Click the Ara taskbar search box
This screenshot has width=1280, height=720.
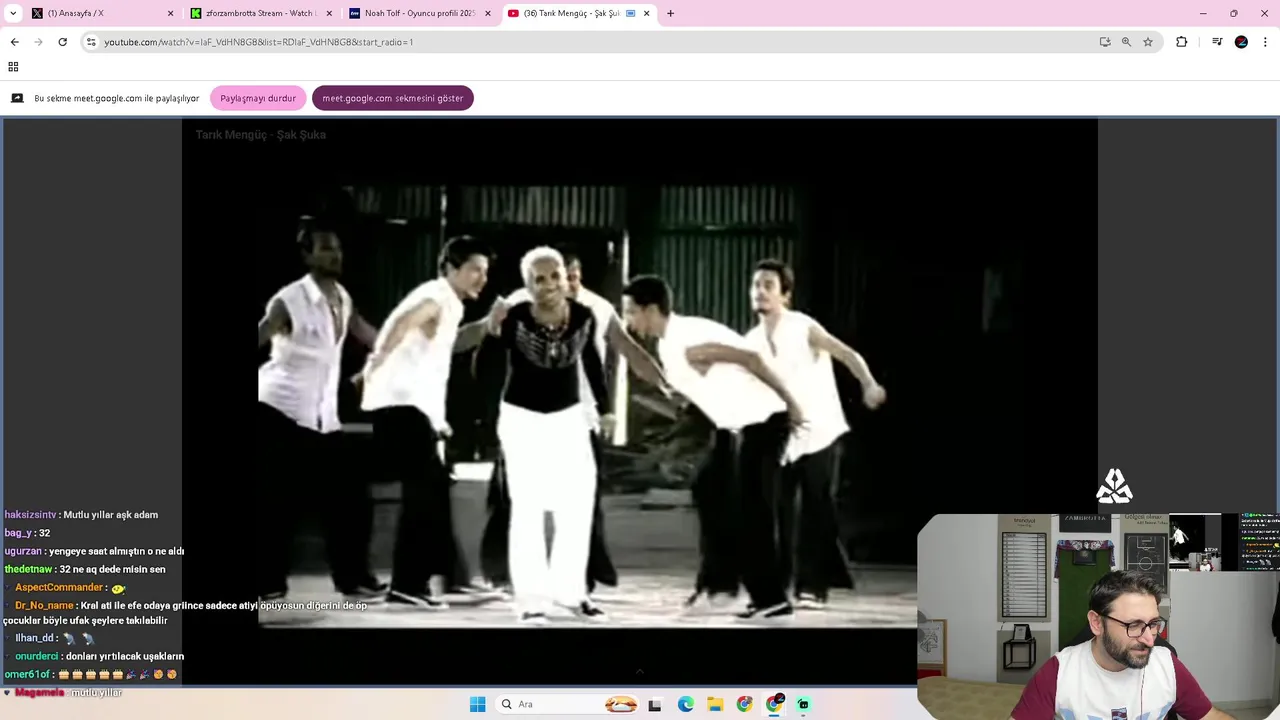(568, 704)
